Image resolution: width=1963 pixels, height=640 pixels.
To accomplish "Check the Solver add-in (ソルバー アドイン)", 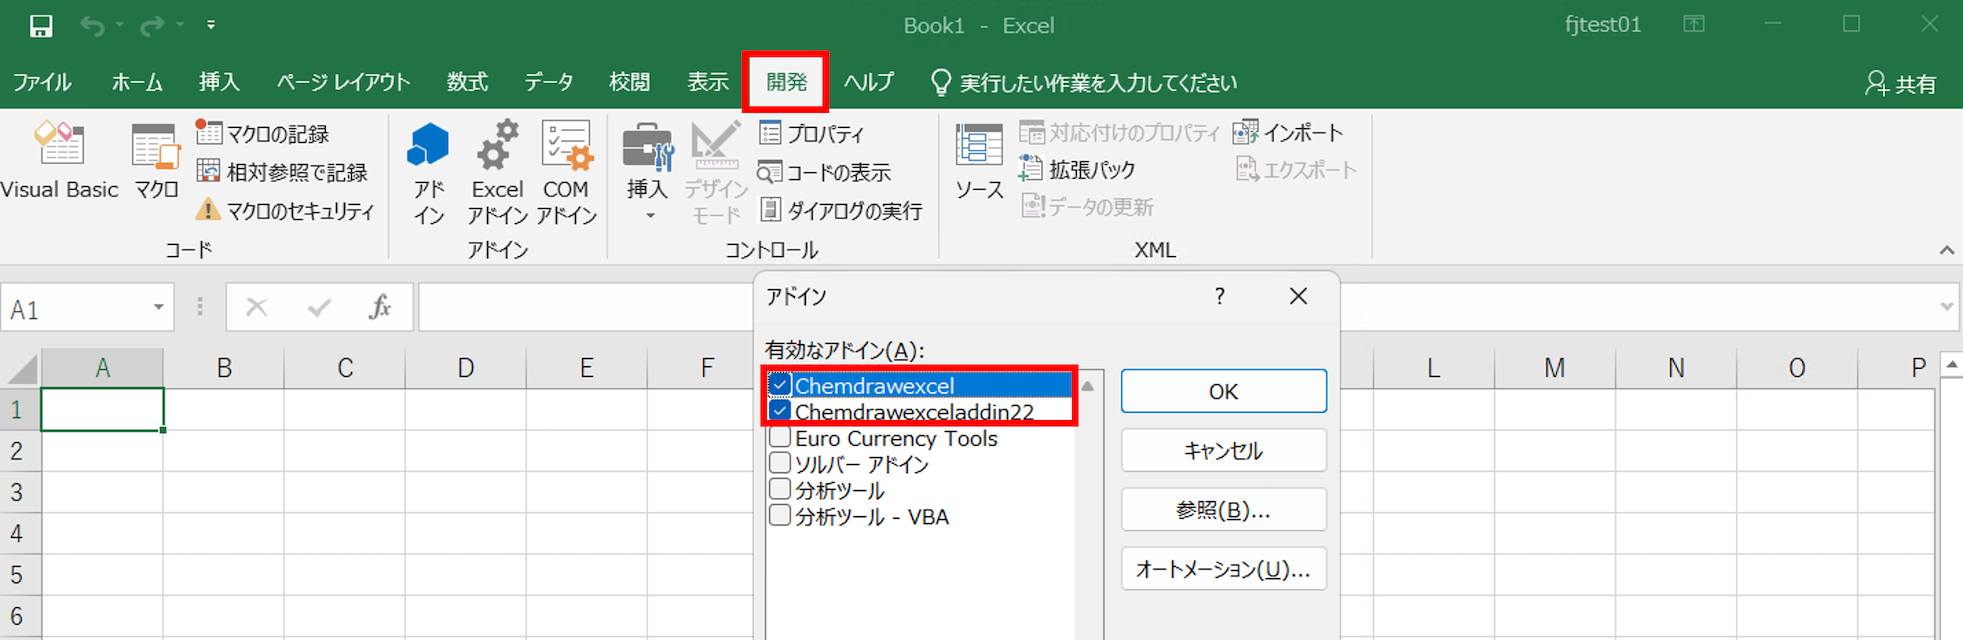I will point(780,464).
